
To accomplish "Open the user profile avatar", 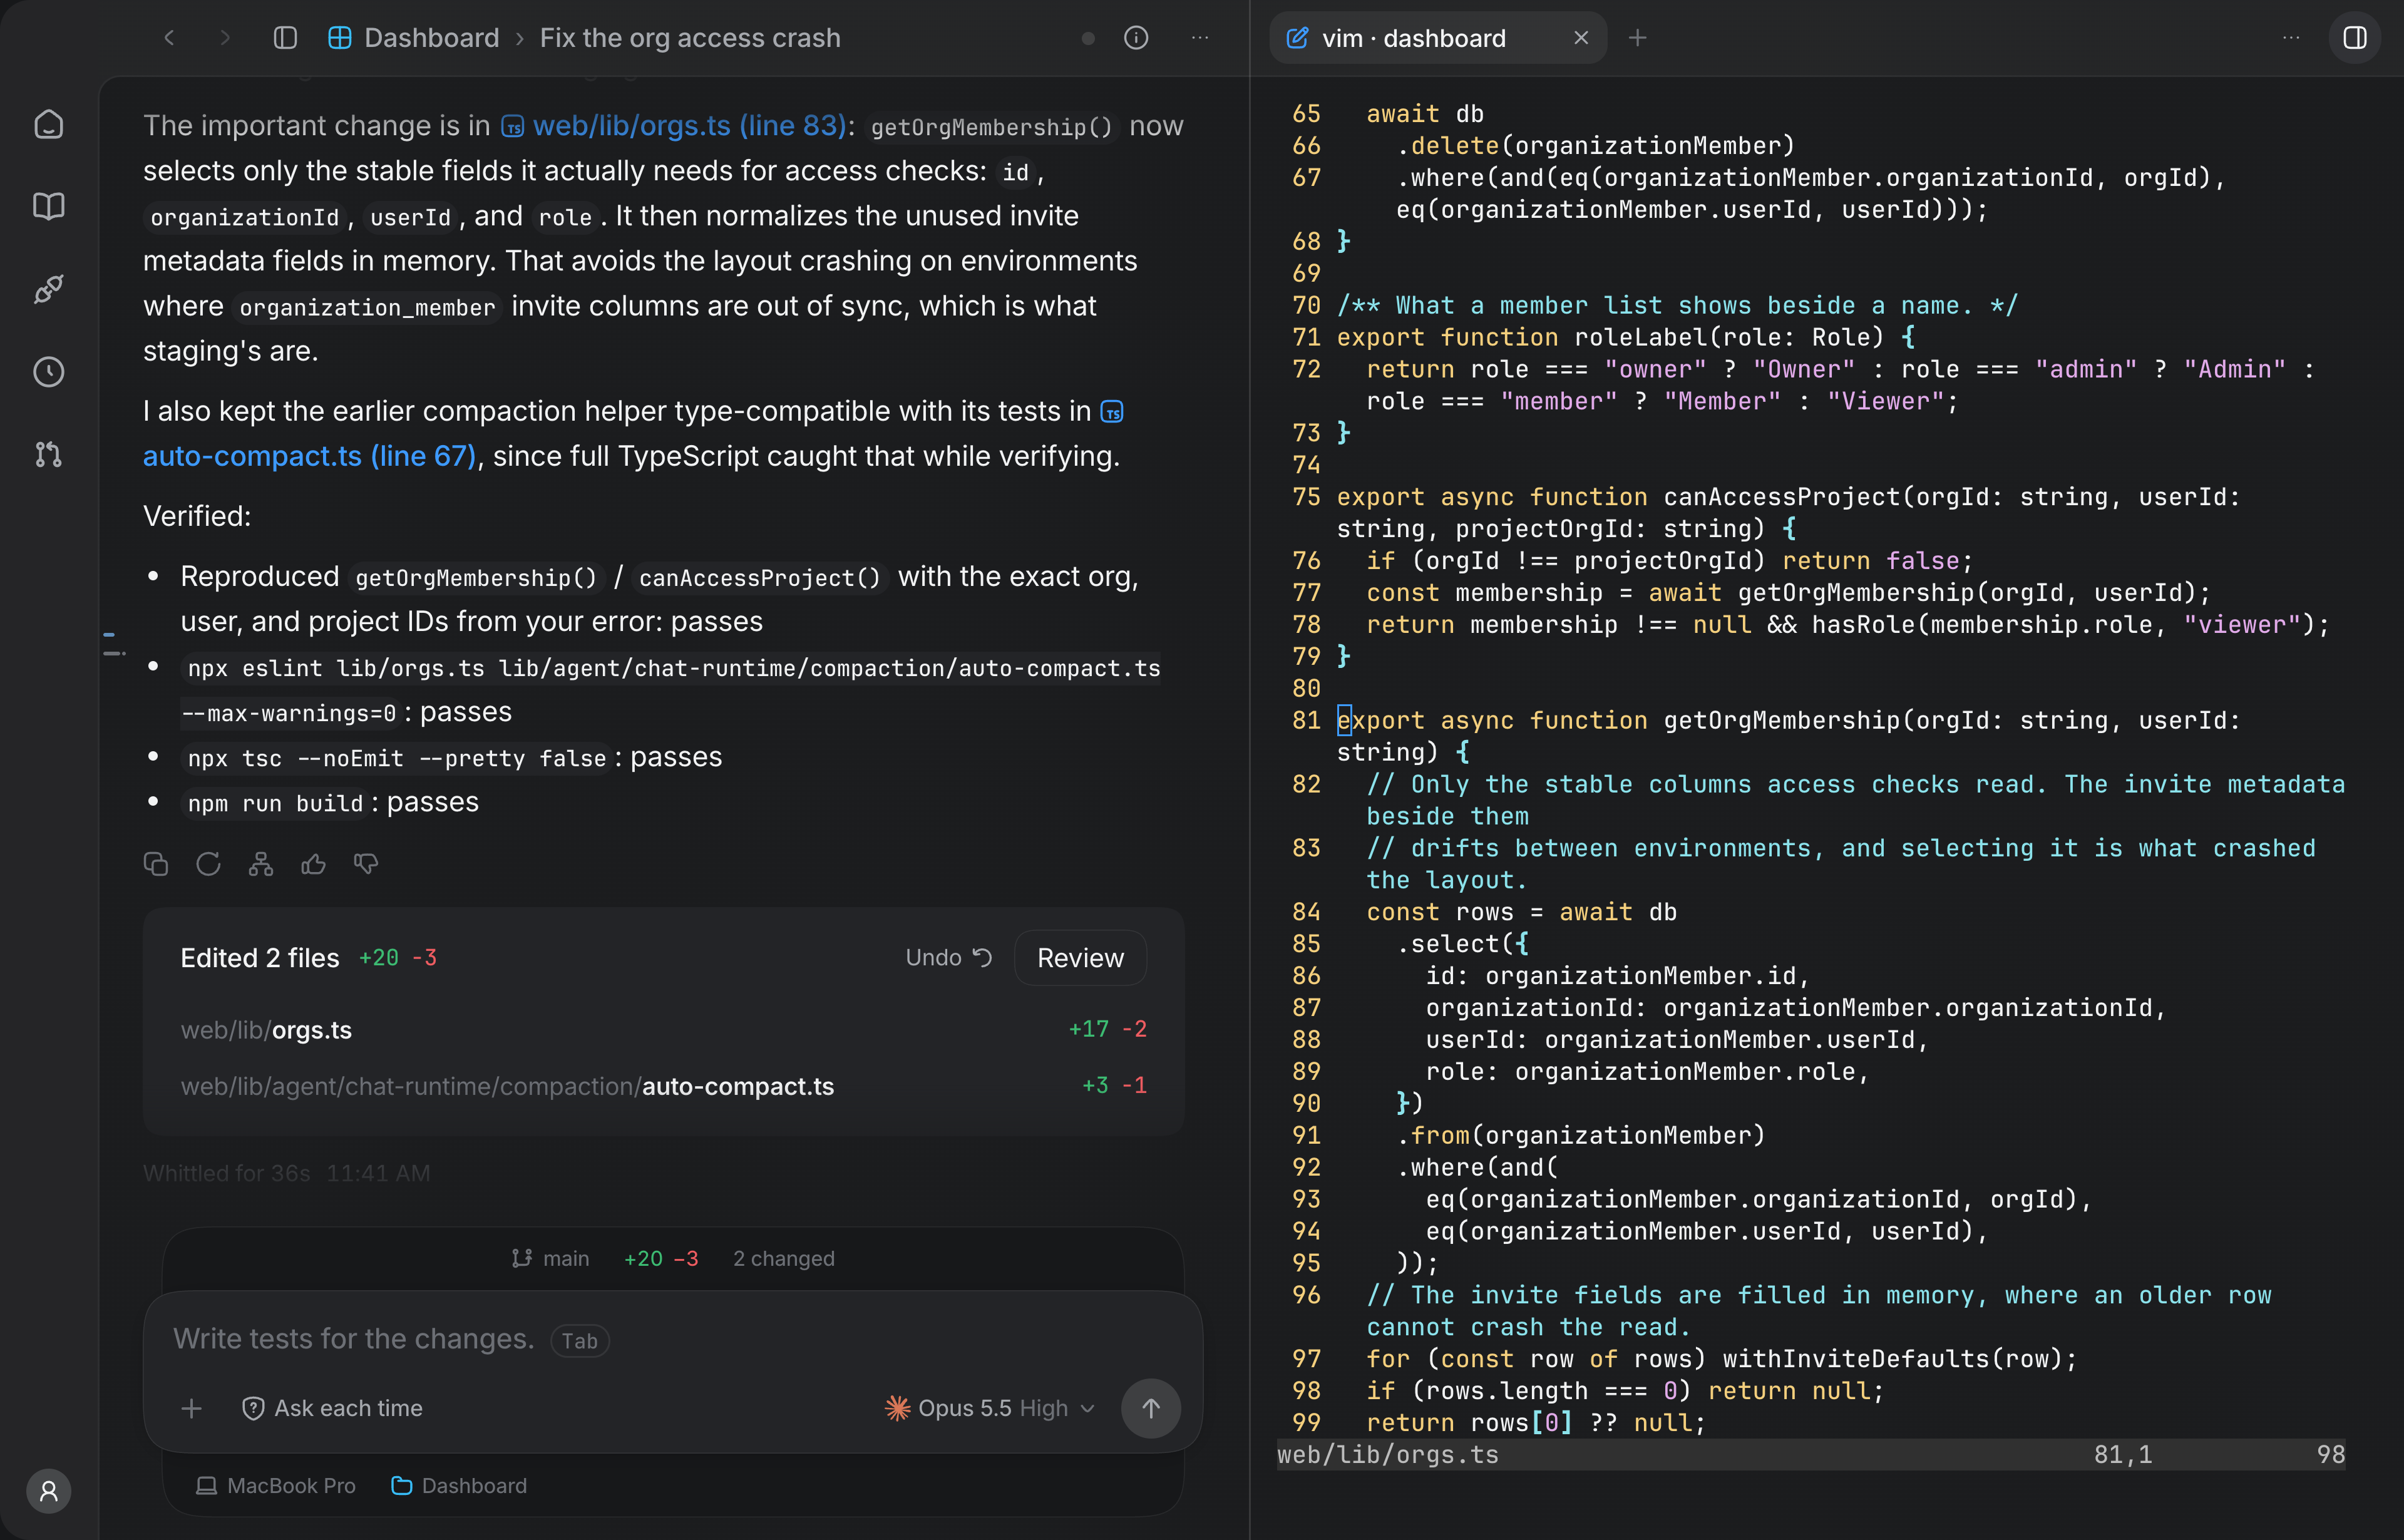I will (49, 1491).
